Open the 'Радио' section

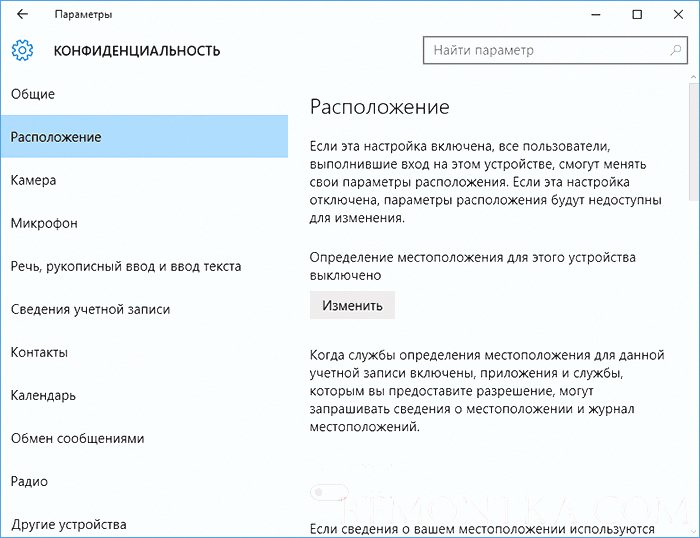pos(144,481)
